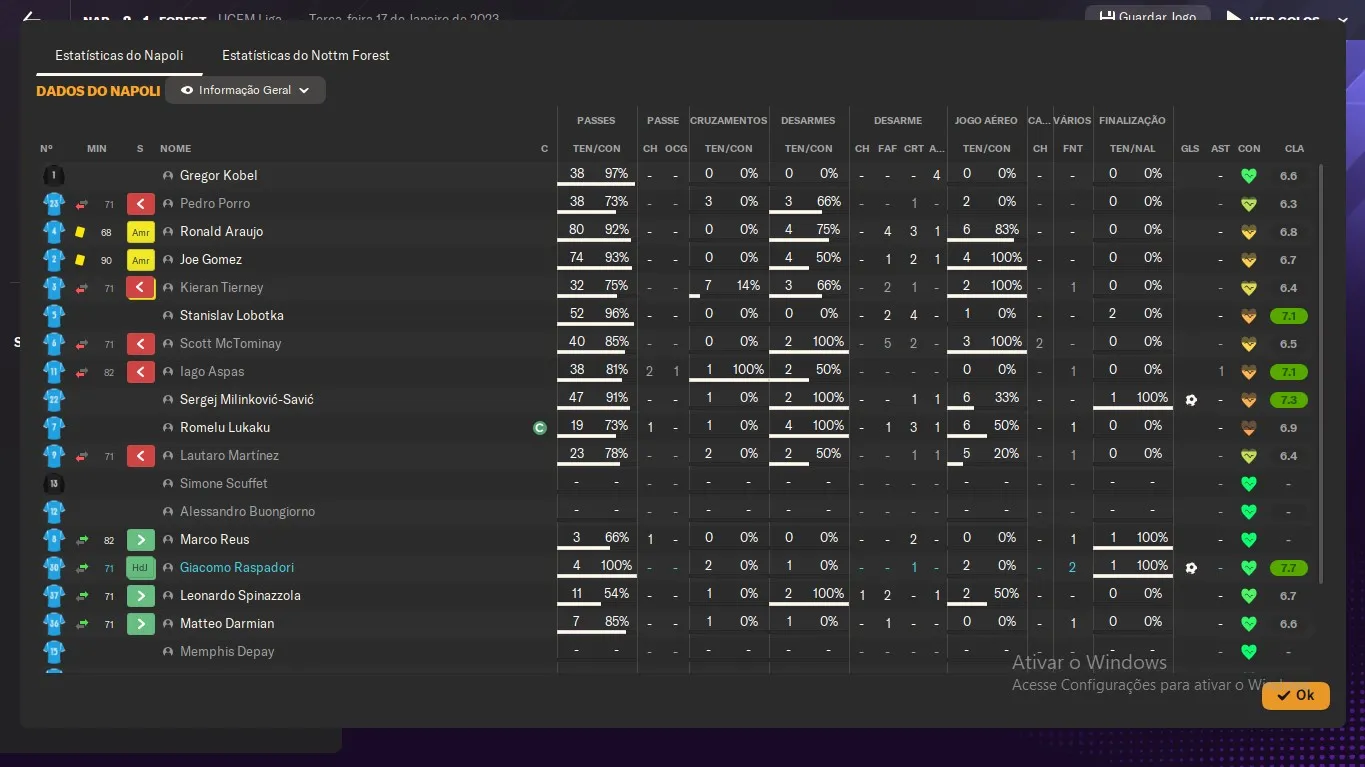Open Giacomo Raspadori's player profile link
This screenshot has width=1365, height=767.
click(x=237, y=568)
